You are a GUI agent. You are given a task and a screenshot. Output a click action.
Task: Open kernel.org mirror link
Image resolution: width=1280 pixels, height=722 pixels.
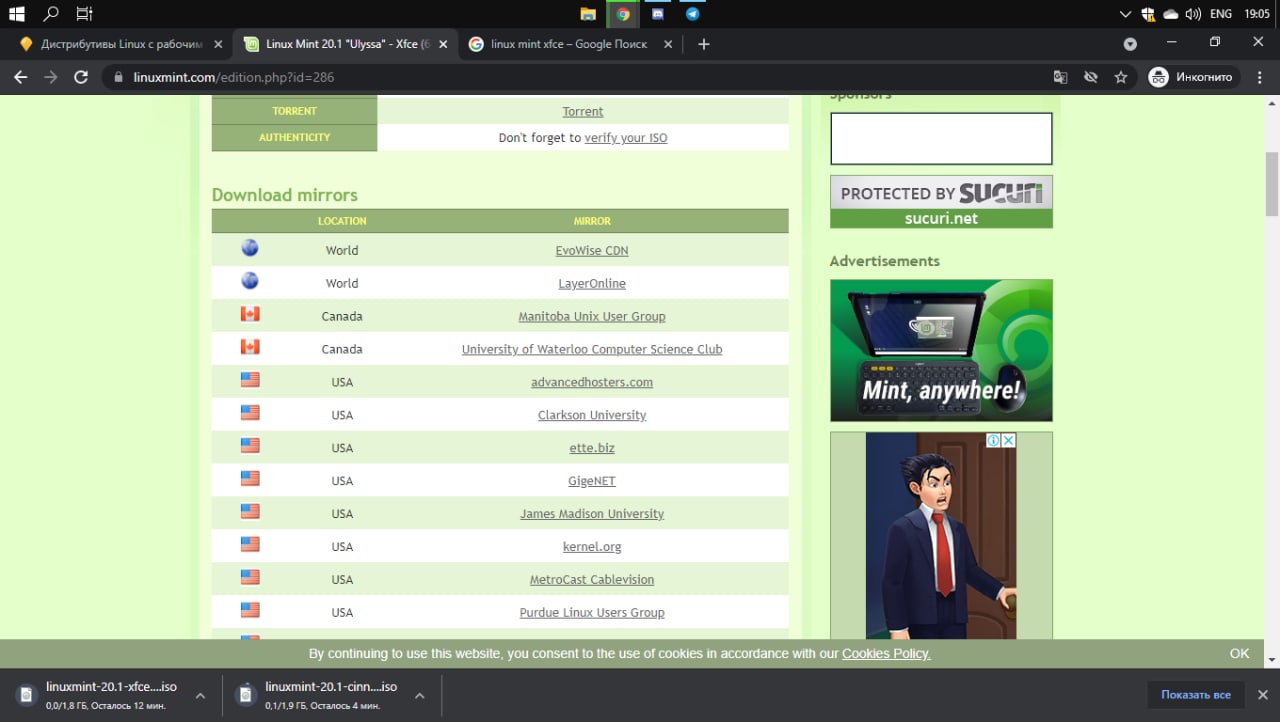[x=592, y=547]
